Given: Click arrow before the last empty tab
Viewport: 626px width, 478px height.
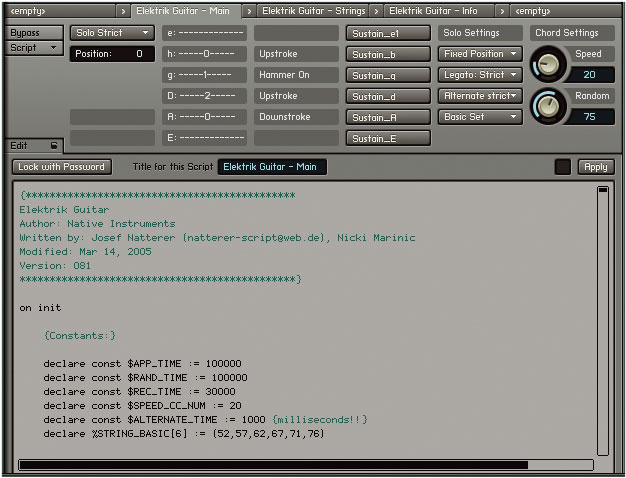Looking at the screenshot, I should click(x=502, y=11).
